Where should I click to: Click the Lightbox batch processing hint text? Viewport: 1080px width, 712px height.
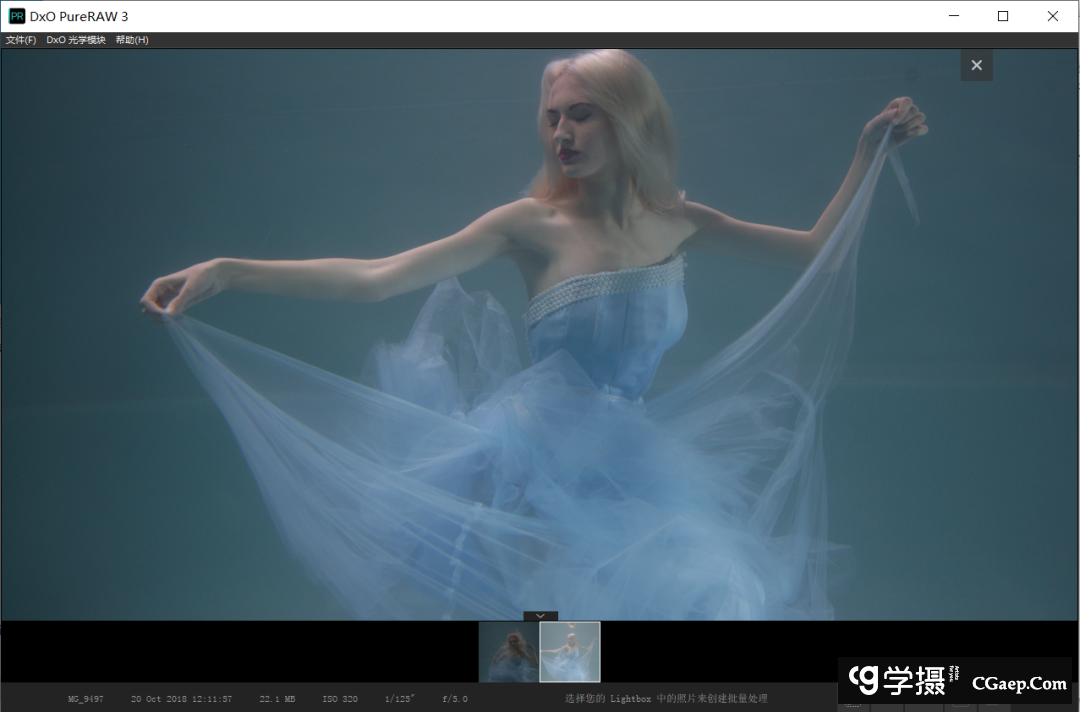pos(666,699)
